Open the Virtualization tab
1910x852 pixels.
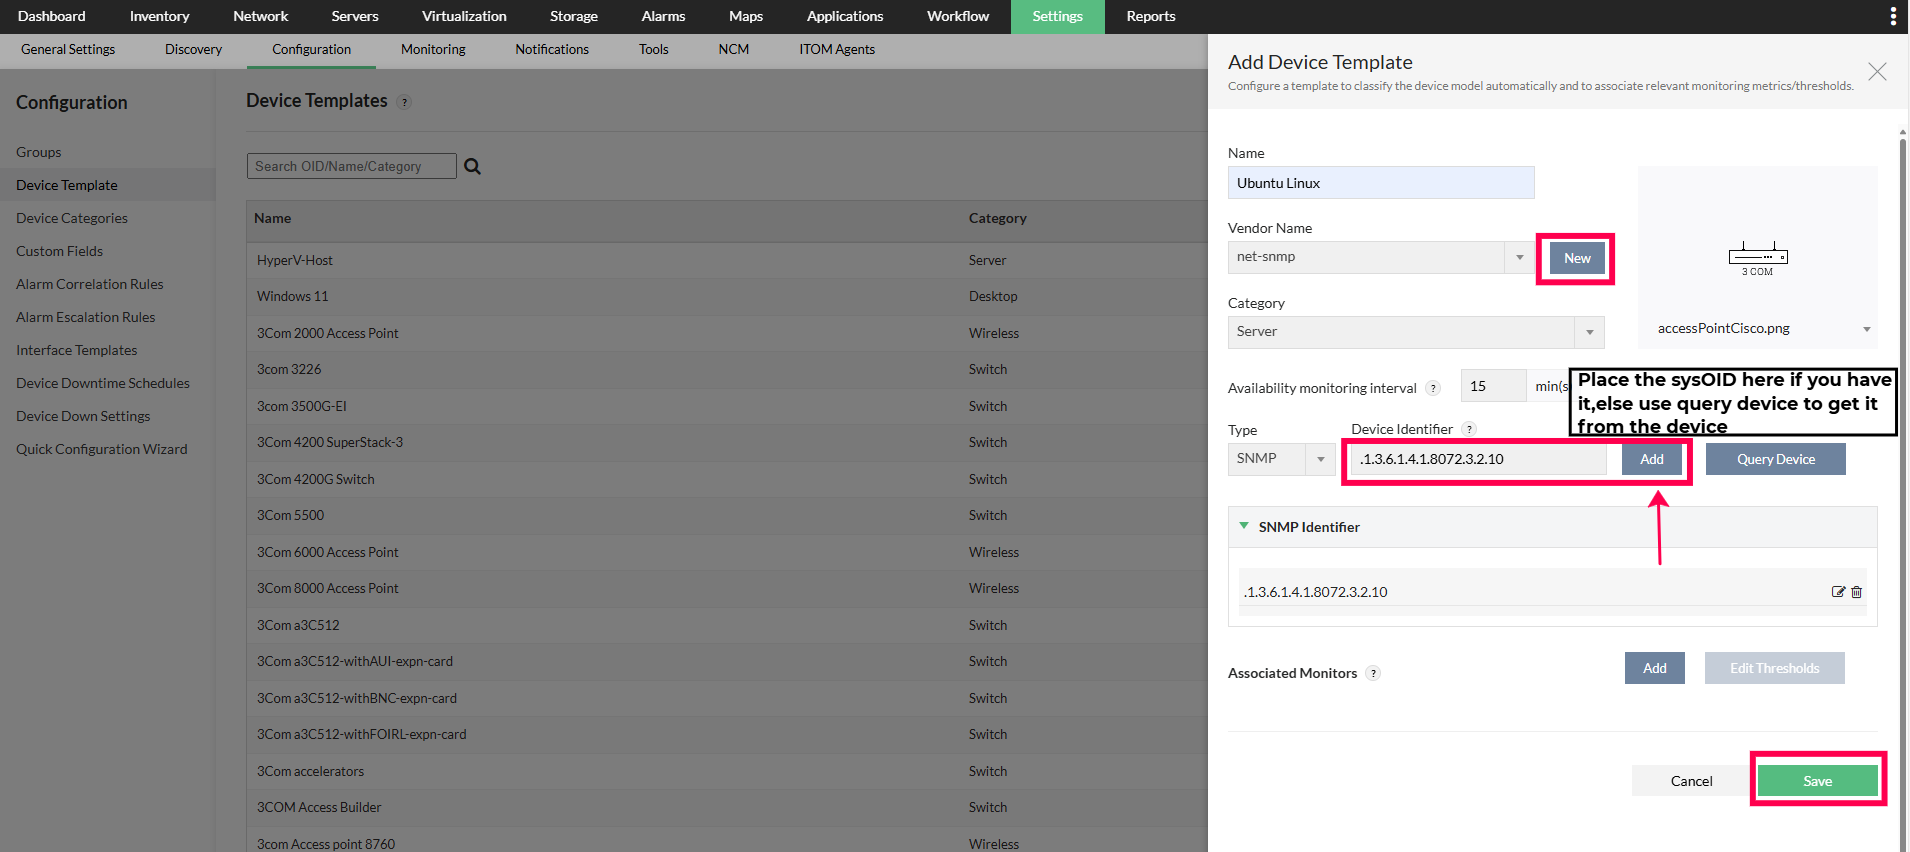pyautogui.click(x=464, y=16)
